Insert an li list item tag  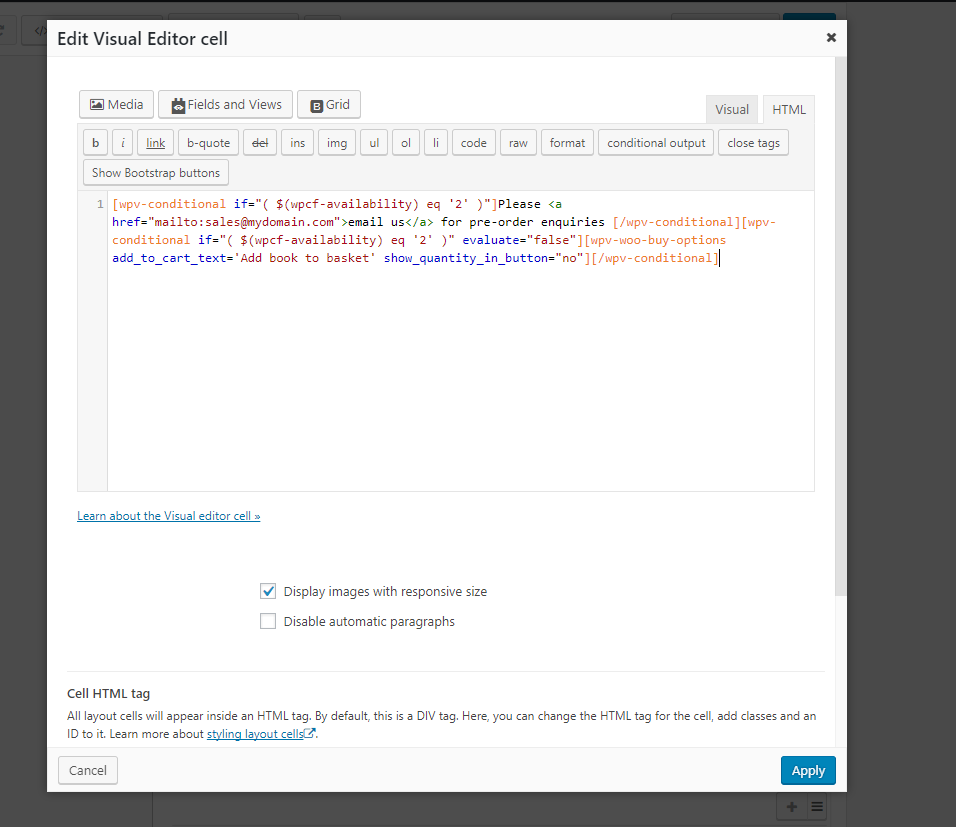tap(436, 143)
